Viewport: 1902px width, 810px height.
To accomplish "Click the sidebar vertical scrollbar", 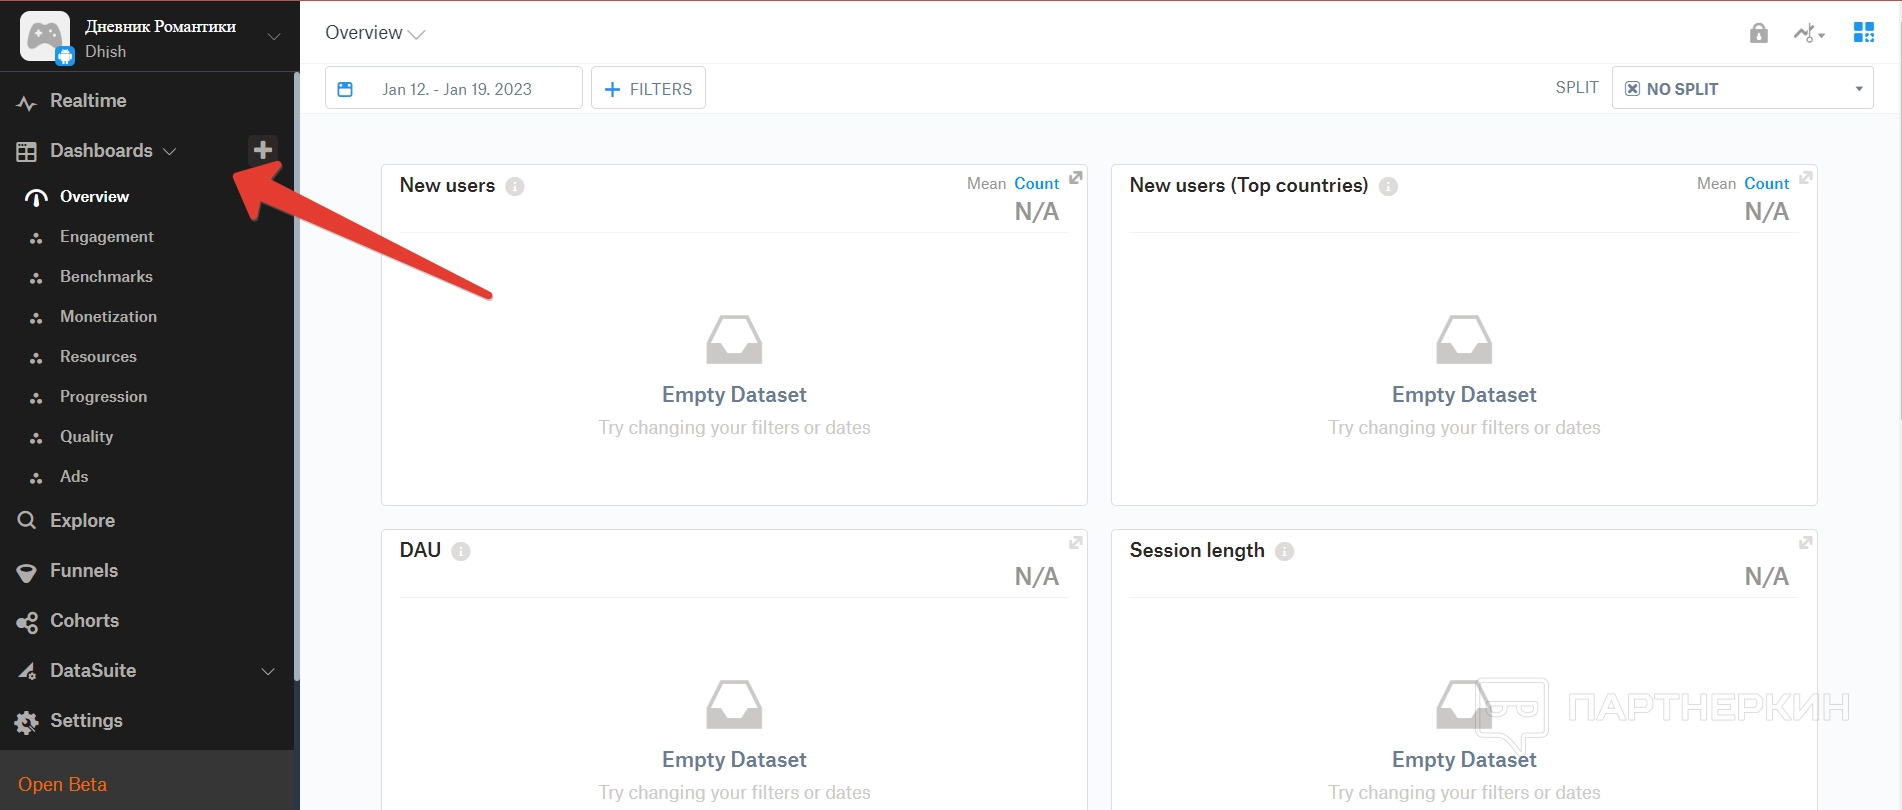I will [x=297, y=376].
